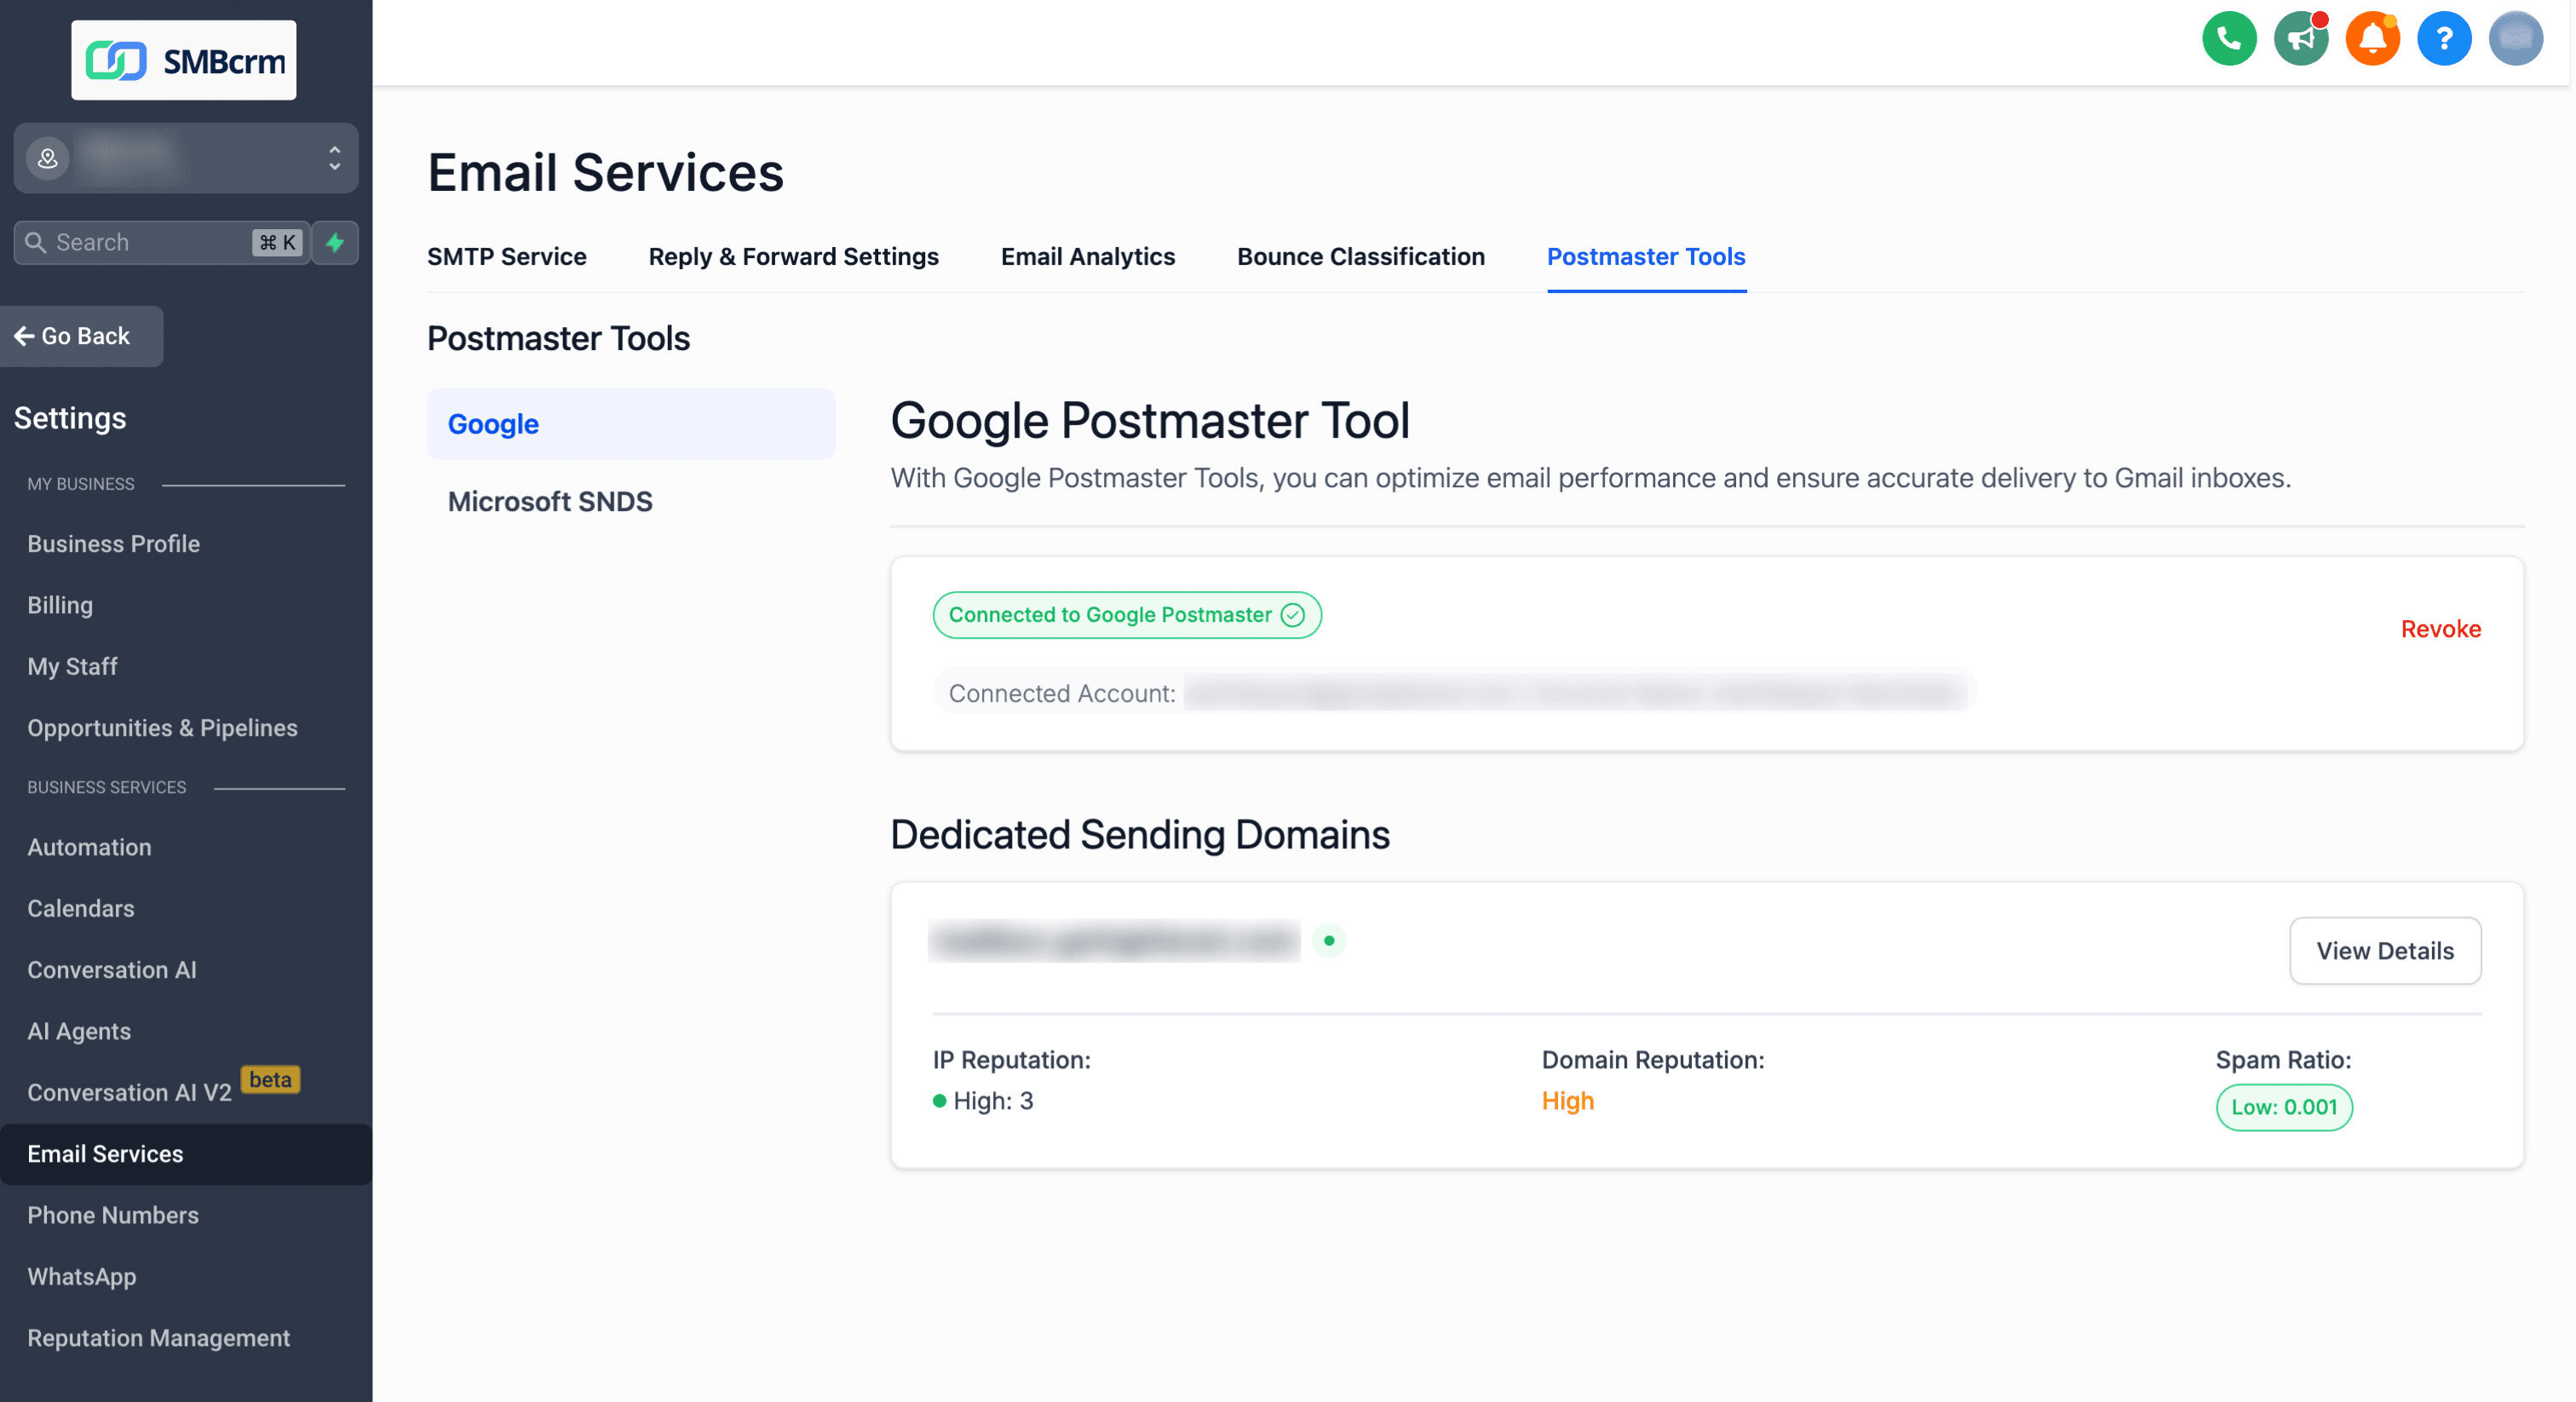This screenshot has height=1402, width=2576.
Task: Click the Connected to Google Postmaster badge
Action: point(1127,615)
